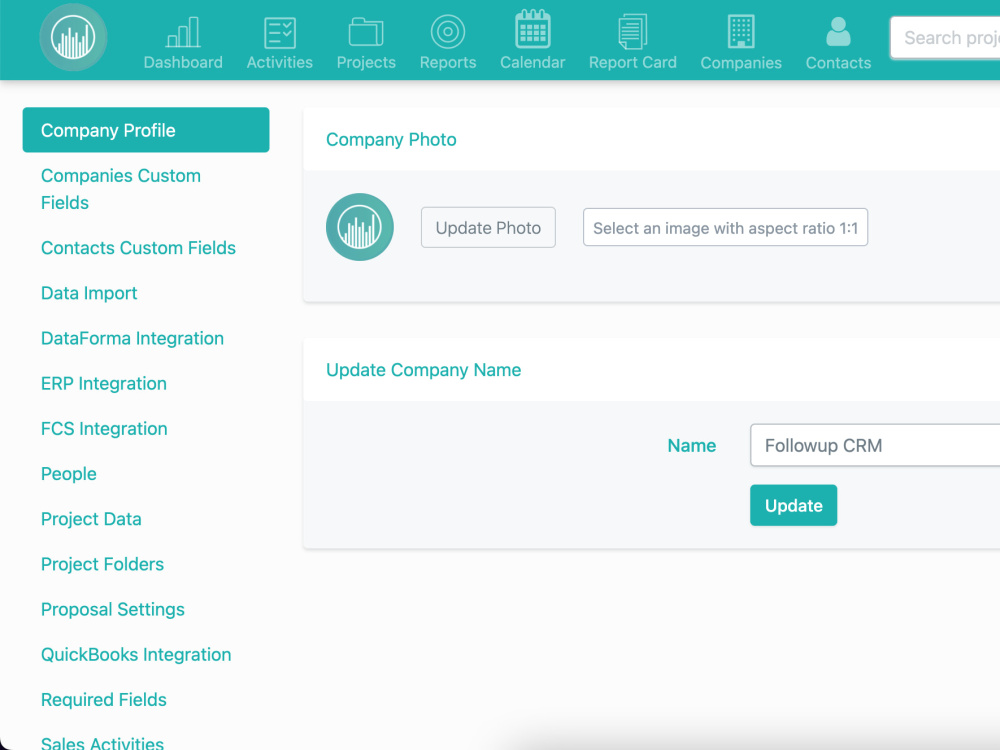Open Companies Custom Fields settings
Image resolution: width=1000 pixels, height=750 pixels.
(x=121, y=189)
